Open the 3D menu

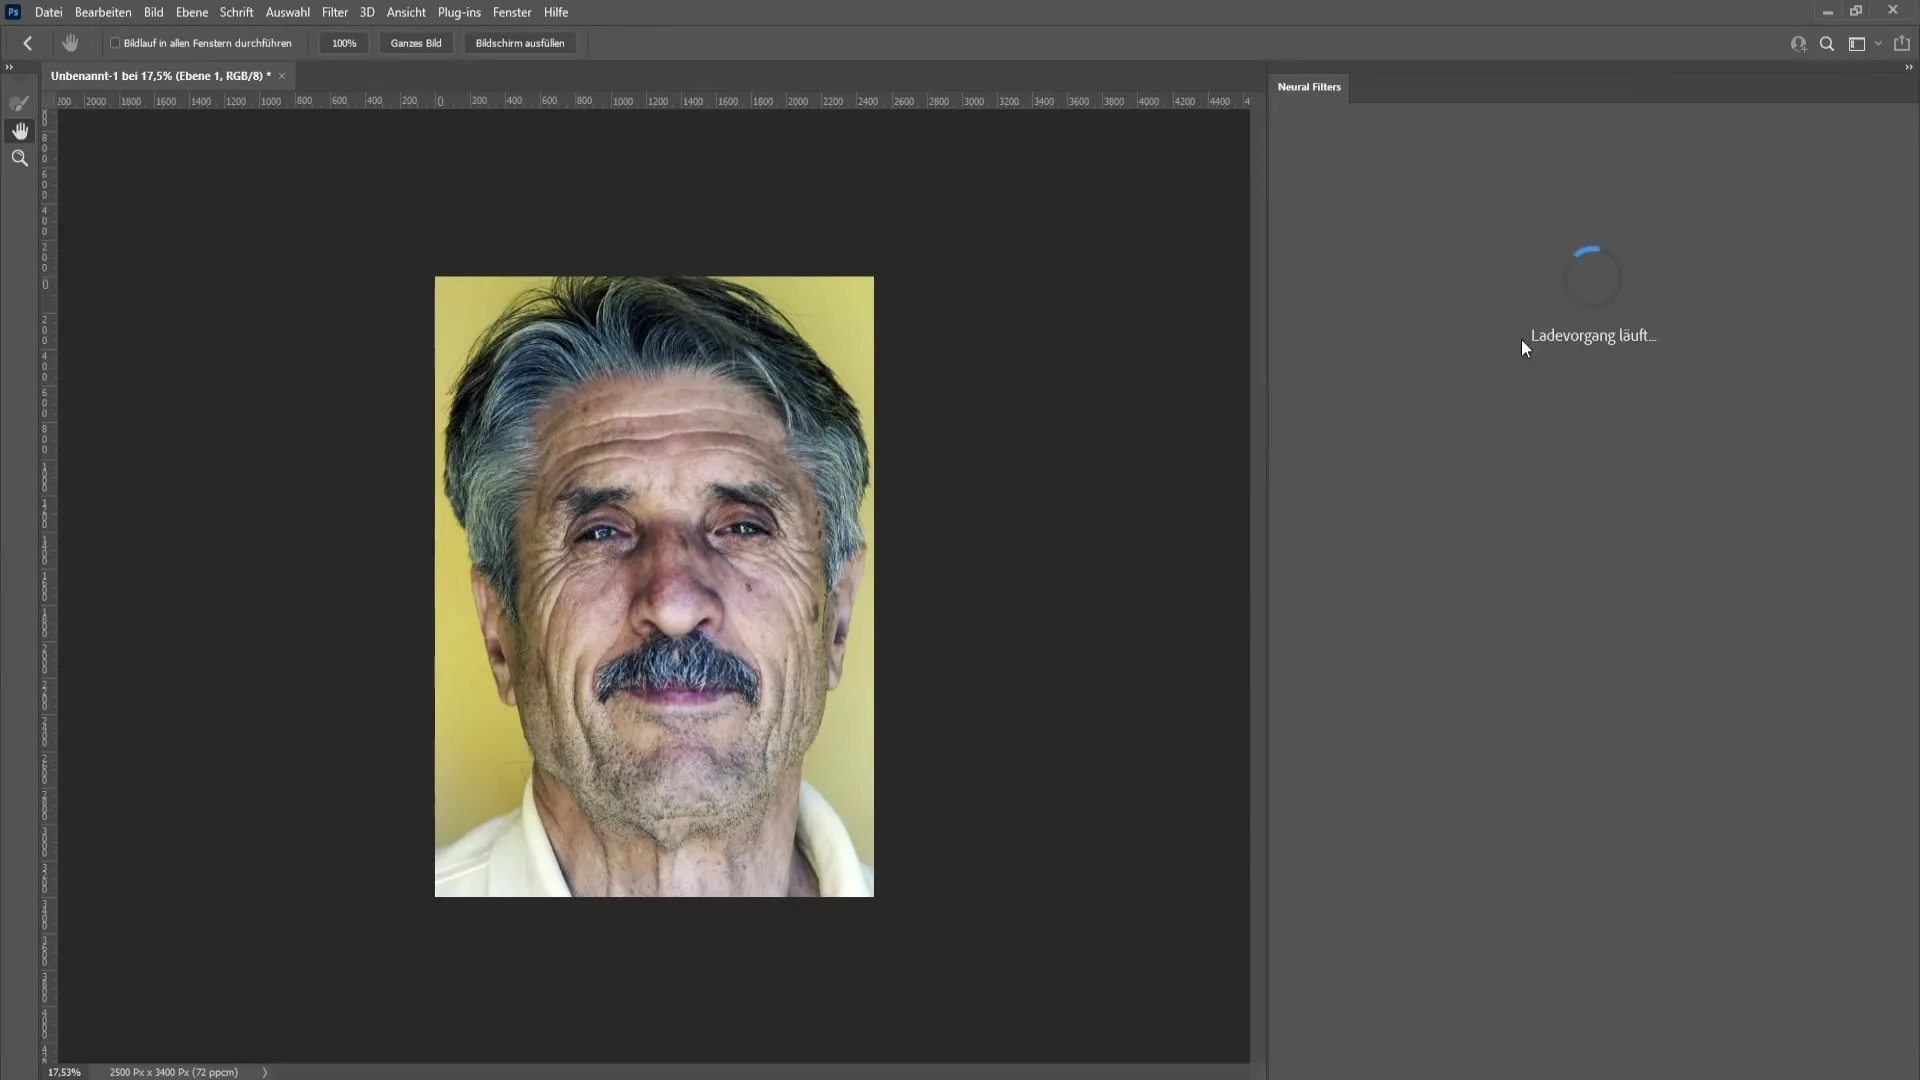coord(367,12)
